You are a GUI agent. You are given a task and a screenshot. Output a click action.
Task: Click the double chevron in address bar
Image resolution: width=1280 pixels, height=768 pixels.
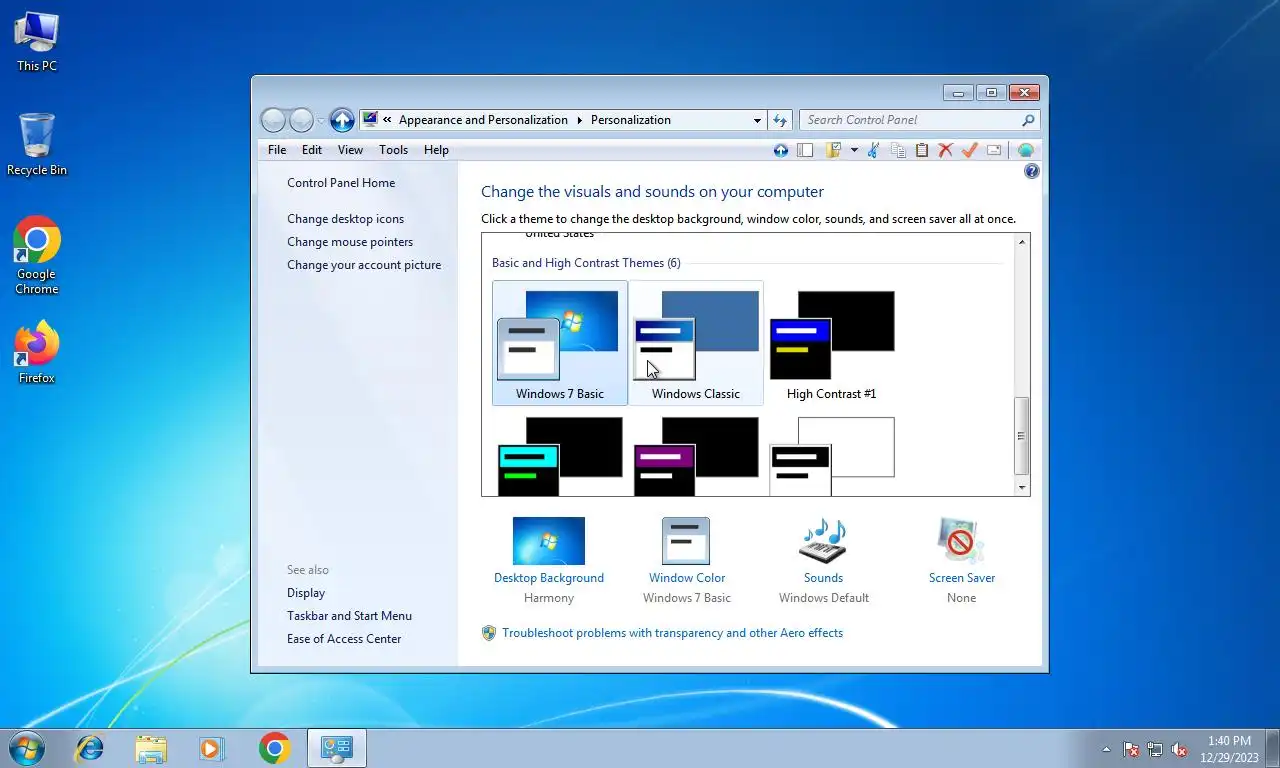387,120
